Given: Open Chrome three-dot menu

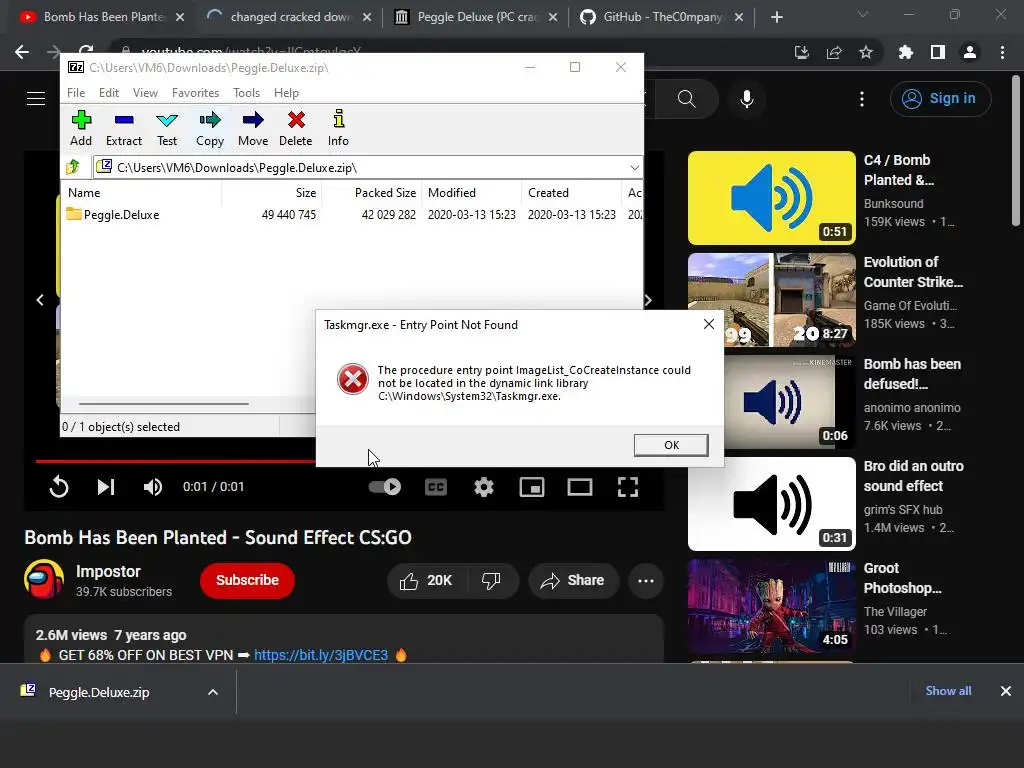Looking at the screenshot, I should click(x=1002, y=52).
